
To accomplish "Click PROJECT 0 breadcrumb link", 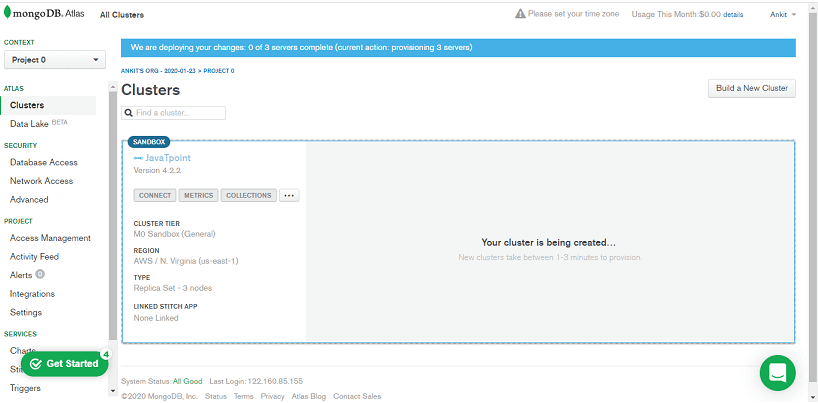I will click(x=219, y=71).
